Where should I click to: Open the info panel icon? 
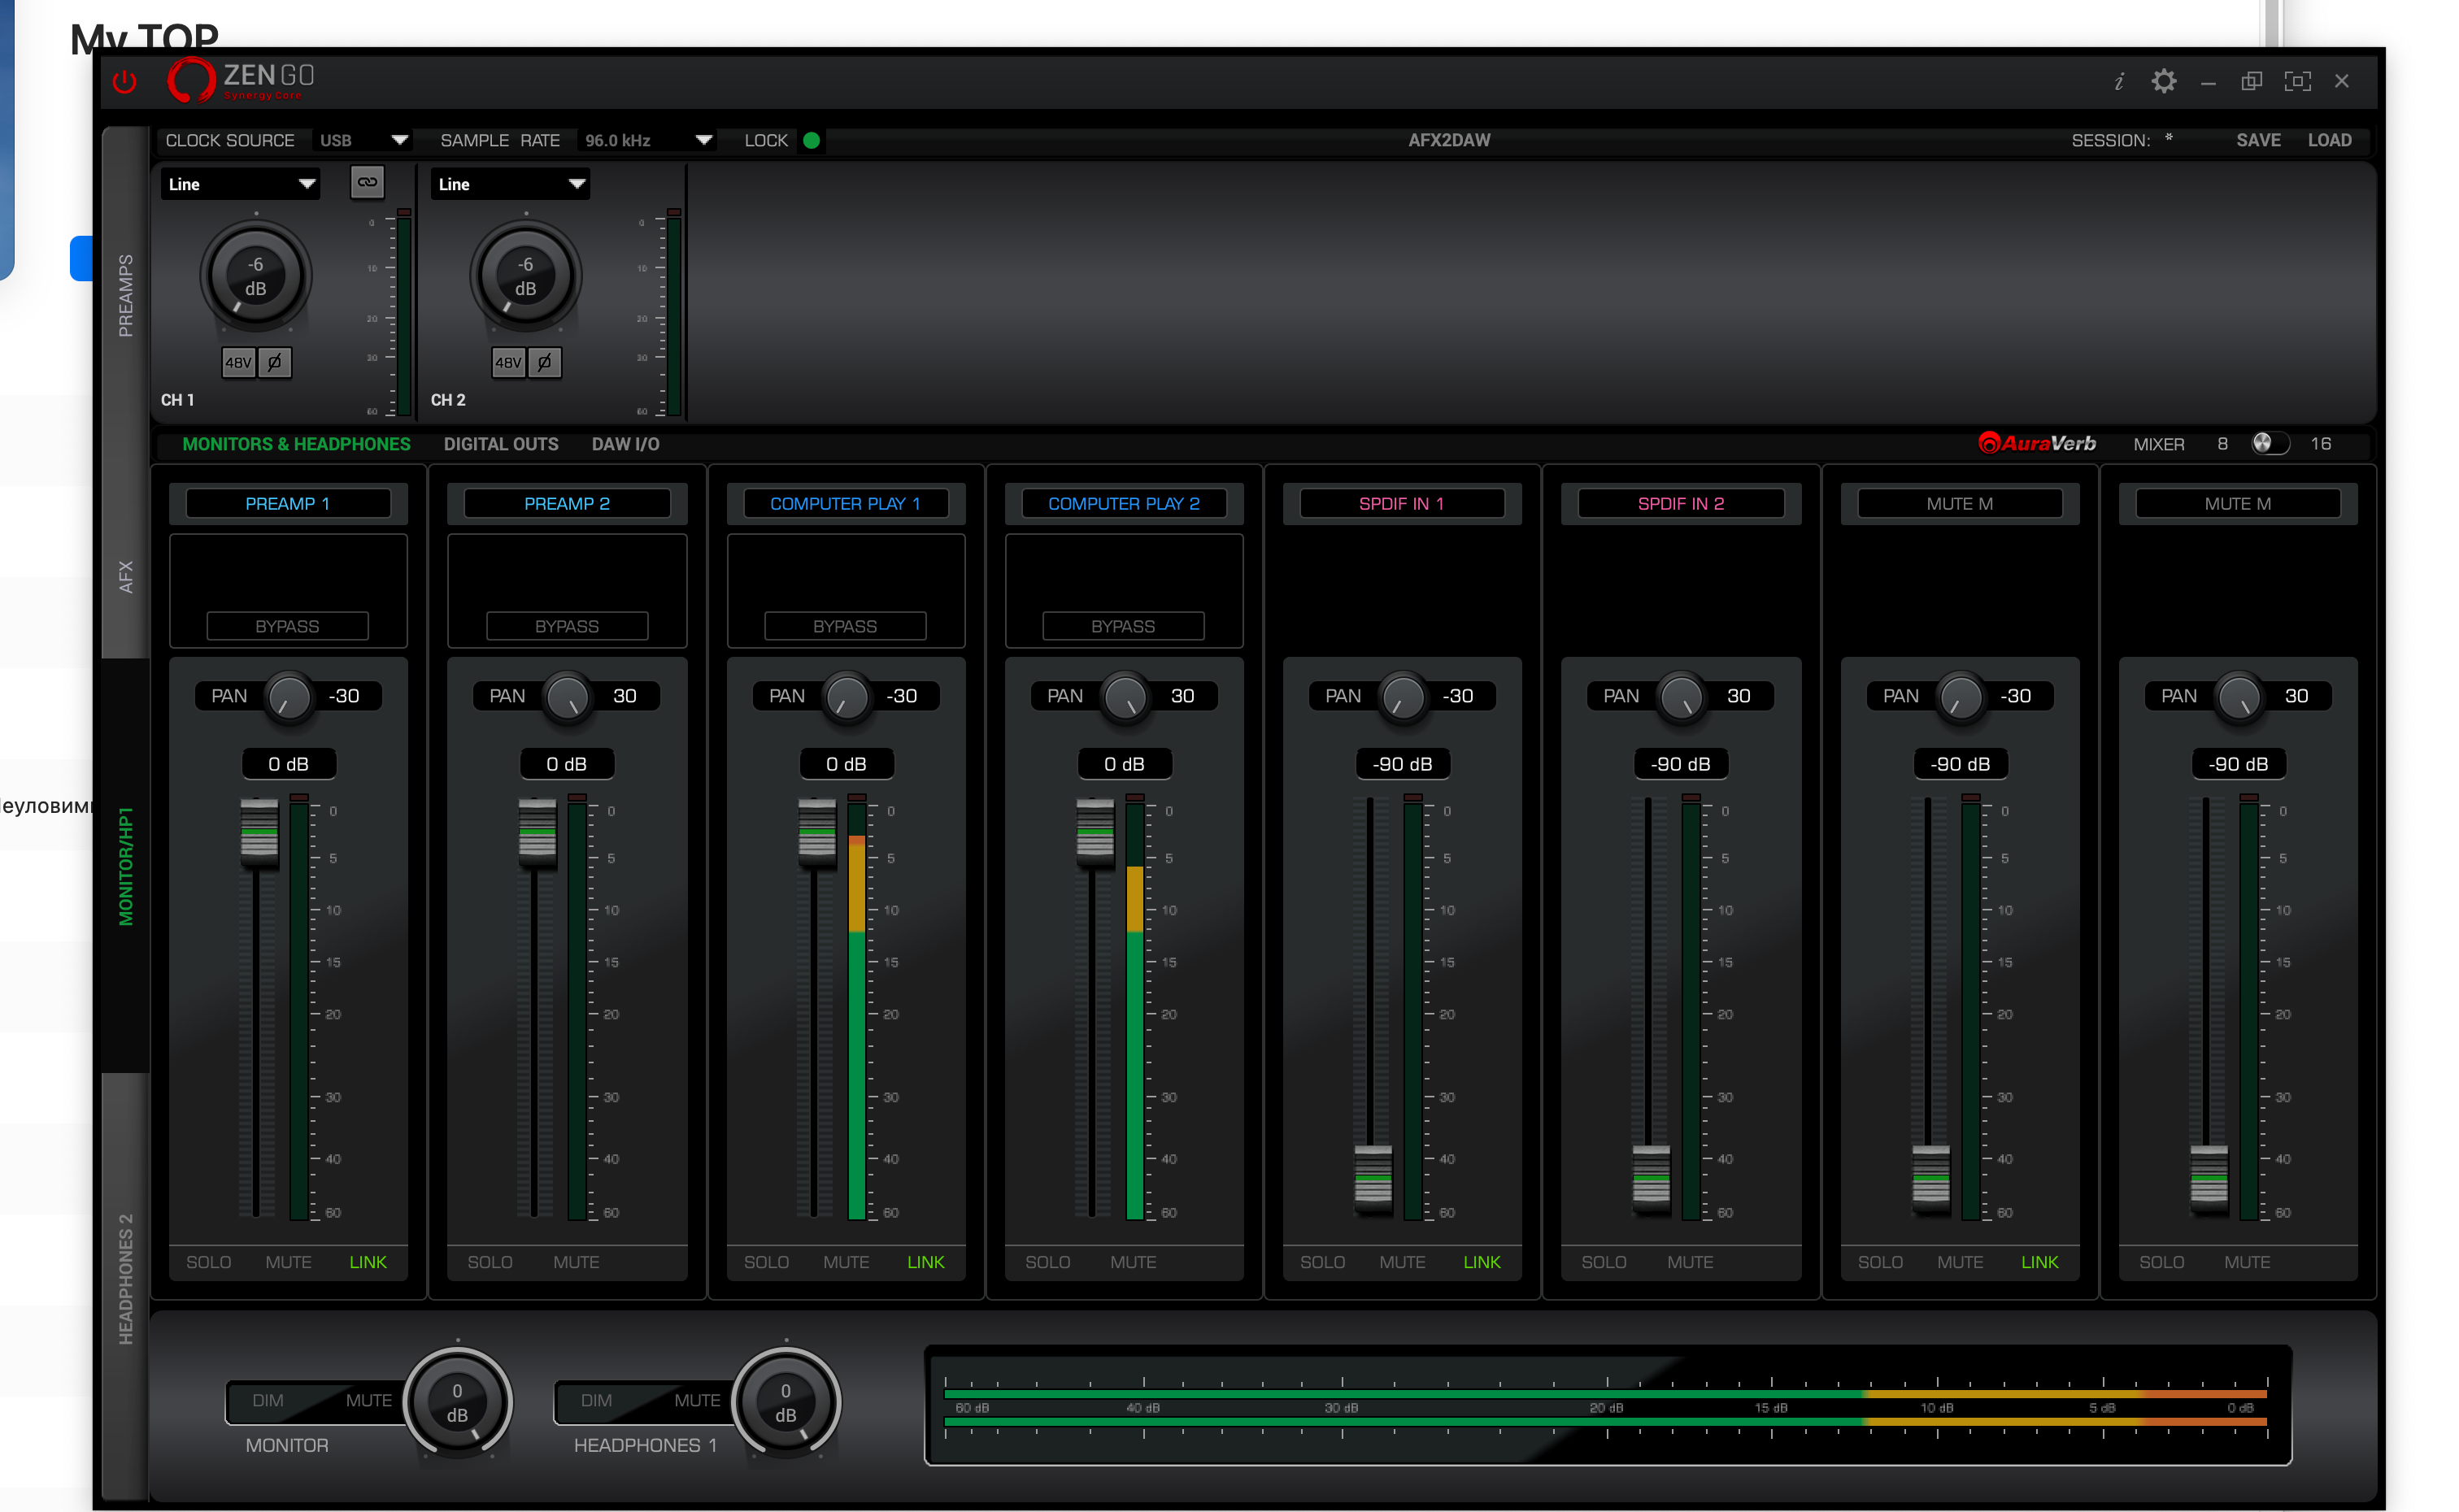[2118, 82]
